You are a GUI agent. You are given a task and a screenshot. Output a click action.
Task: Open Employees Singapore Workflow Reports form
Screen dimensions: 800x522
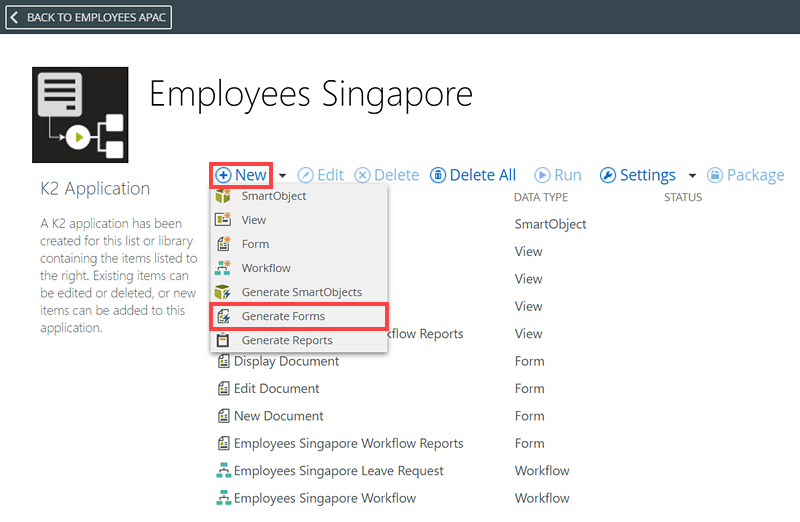tap(348, 443)
